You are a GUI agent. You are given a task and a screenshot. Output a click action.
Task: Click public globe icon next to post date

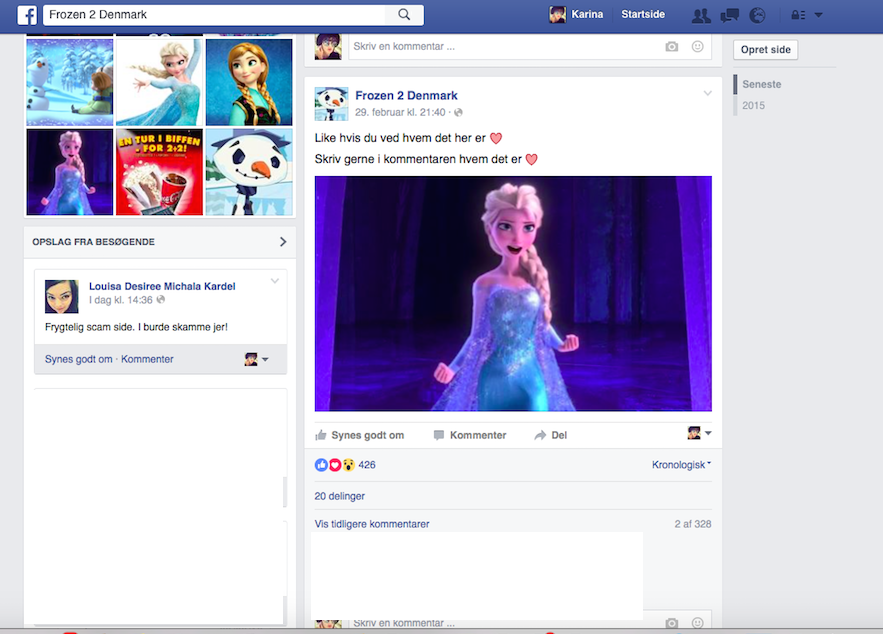[x=458, y=113]
